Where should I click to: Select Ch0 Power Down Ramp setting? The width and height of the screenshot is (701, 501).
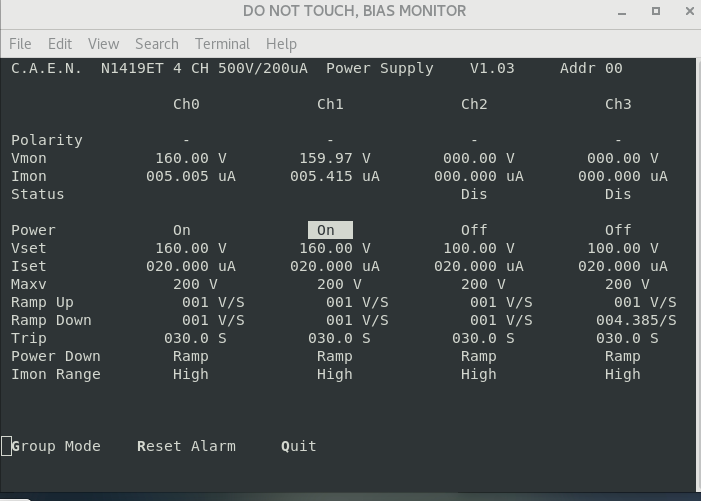point(191,356)
